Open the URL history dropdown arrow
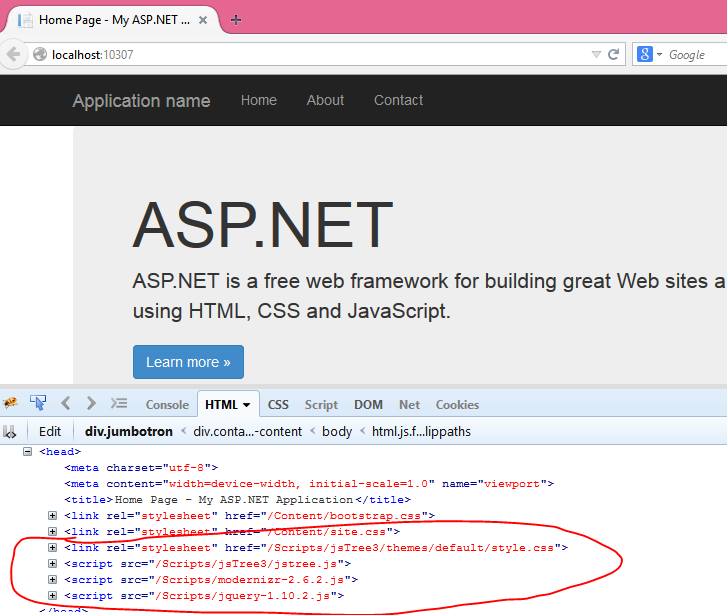Viewport: 727px width, 615px height. click(597, 55)
